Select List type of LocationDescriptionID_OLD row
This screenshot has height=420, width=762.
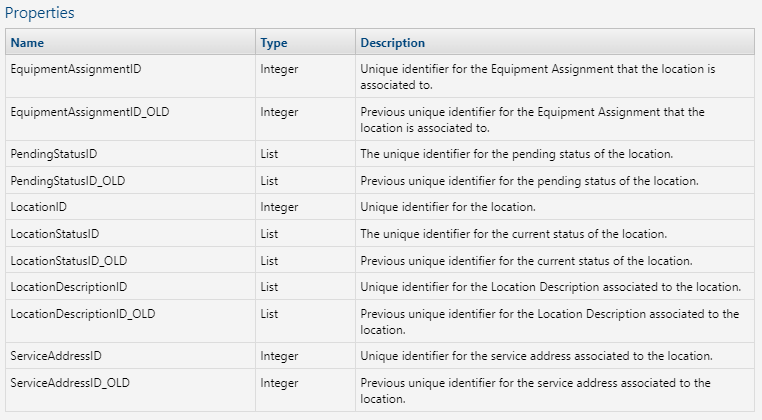269,314
